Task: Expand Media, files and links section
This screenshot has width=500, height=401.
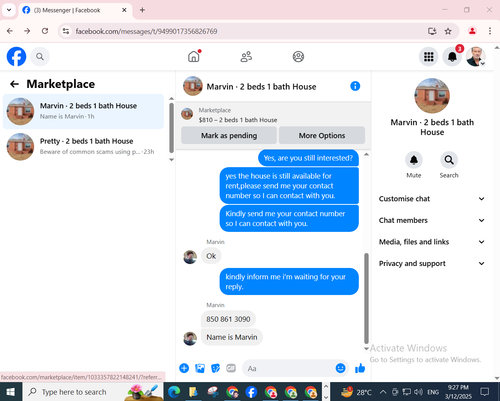Action: click(x=432, y=242)
